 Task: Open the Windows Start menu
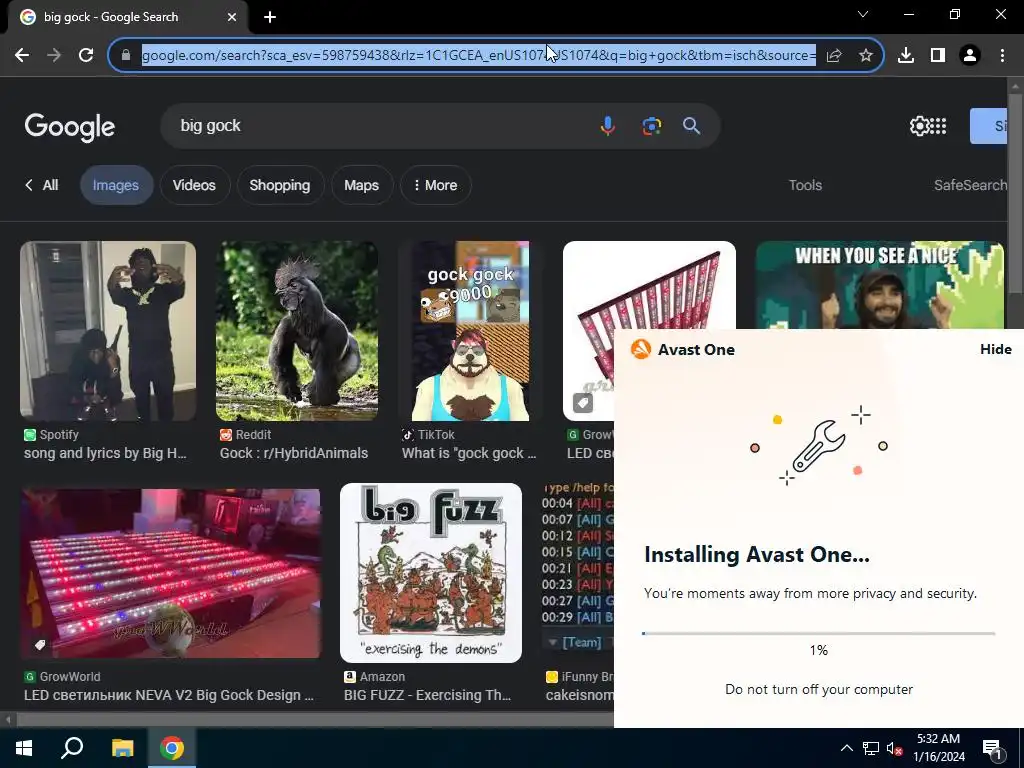(24, 748)
